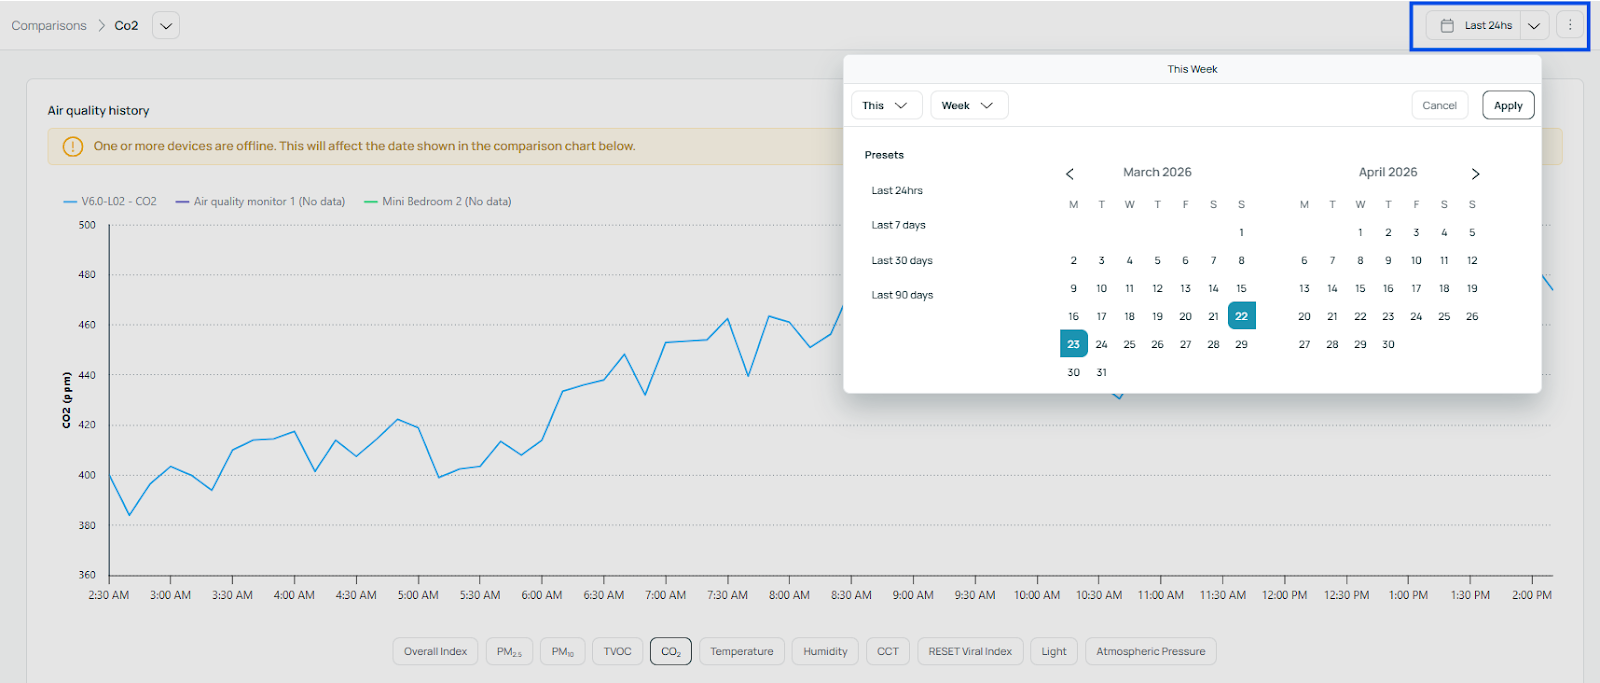The image size is (1600, 683).
Task: Choose the Last 7 days preset
Action: click(x=898, y=226)
